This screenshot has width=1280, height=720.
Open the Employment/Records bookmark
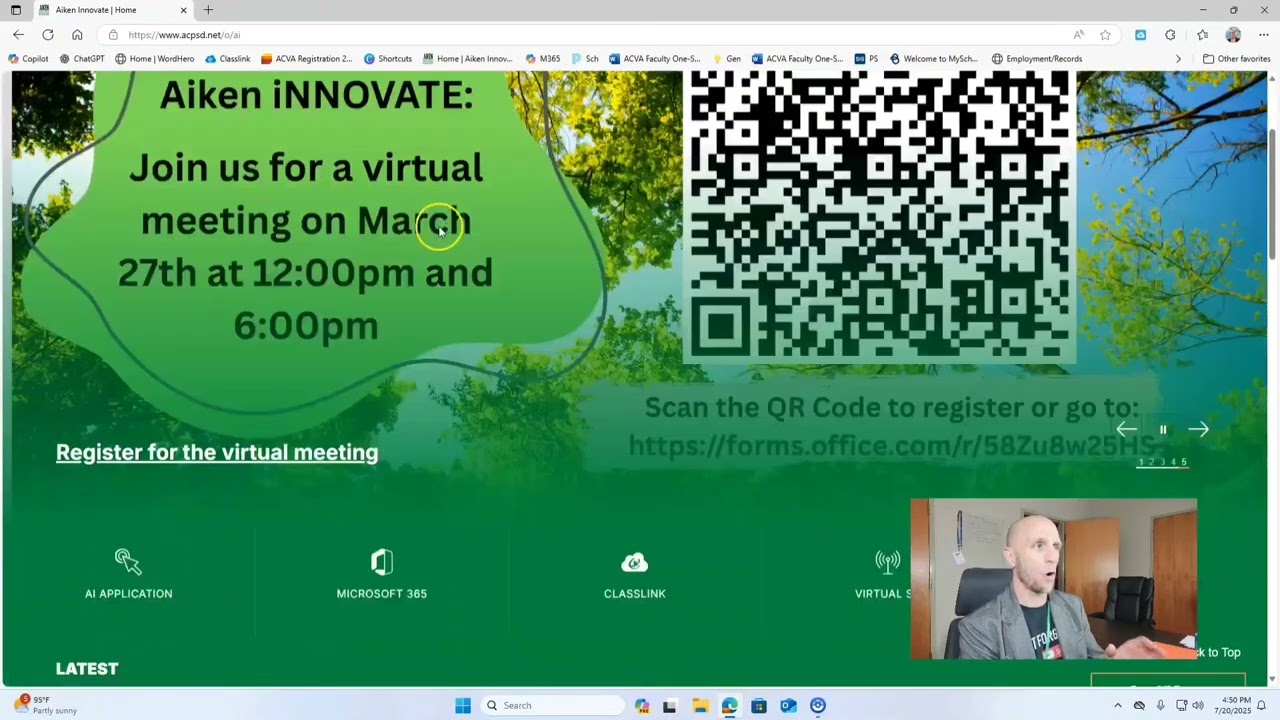[x=1036, y=59]
